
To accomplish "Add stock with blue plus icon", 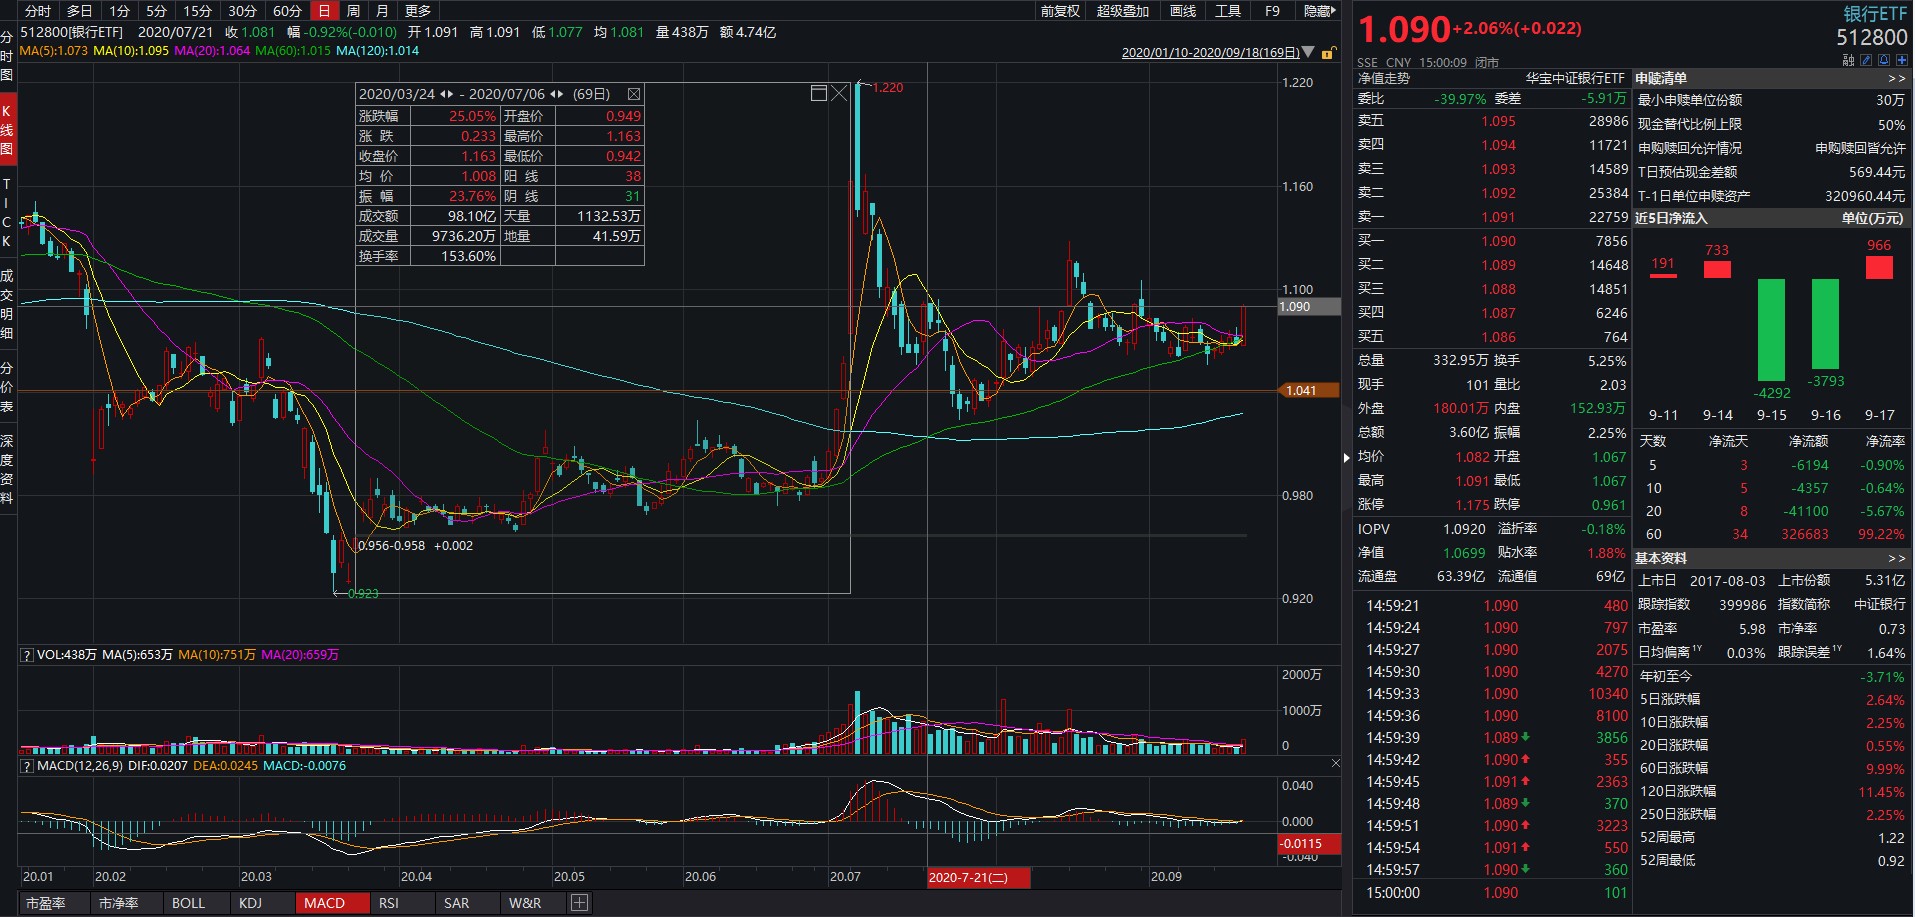I will (x=1901, y=60).
